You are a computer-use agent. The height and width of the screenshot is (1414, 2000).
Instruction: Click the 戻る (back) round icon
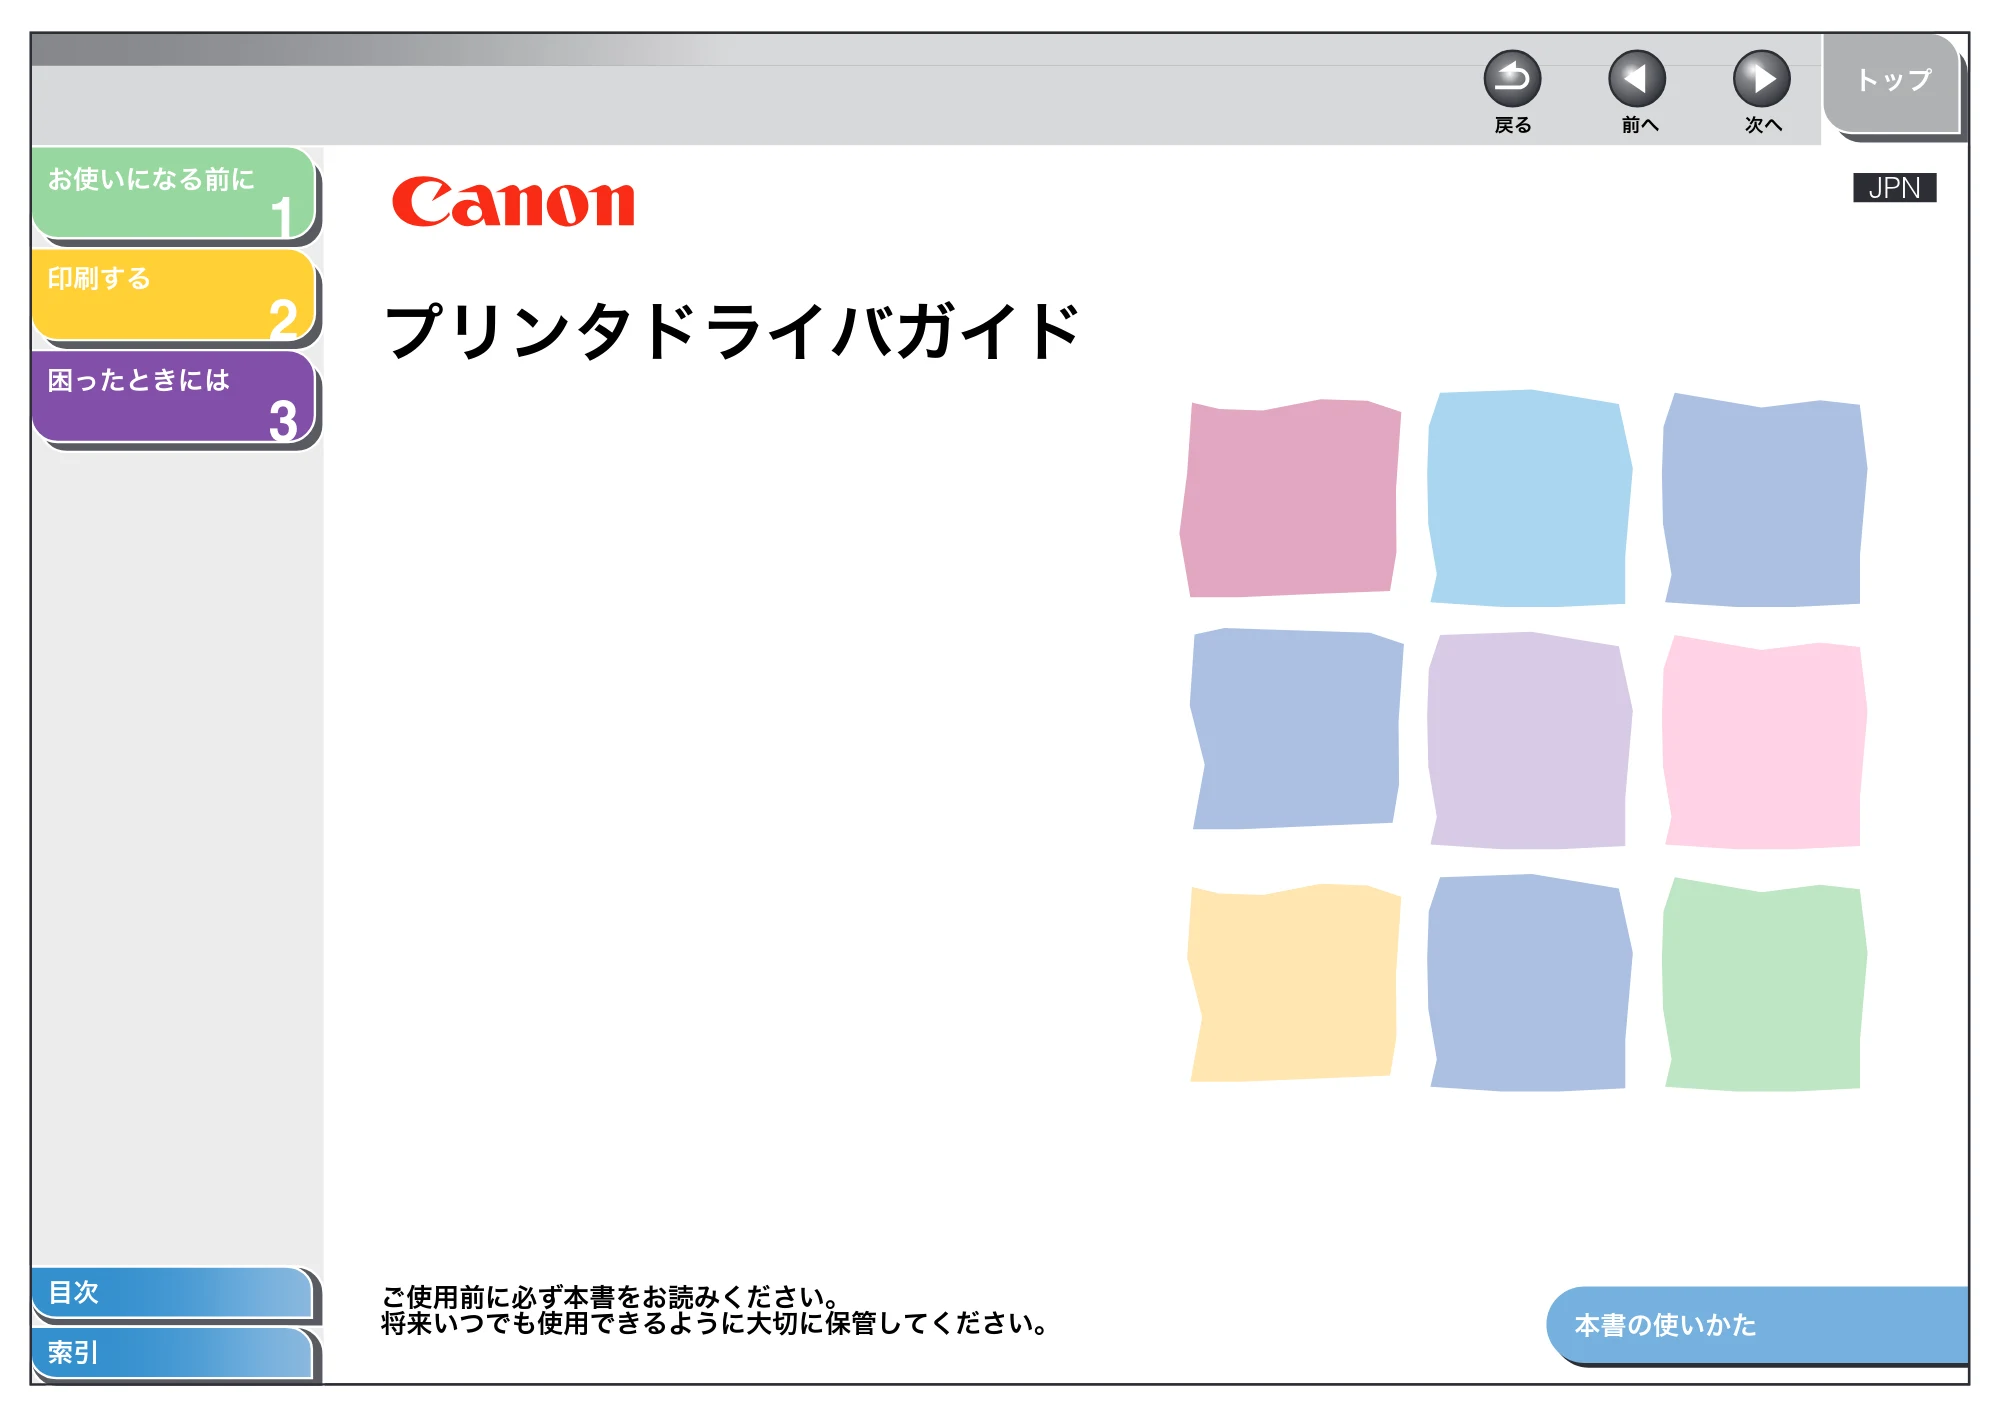pyautogui.click(x=1512, y=79)
